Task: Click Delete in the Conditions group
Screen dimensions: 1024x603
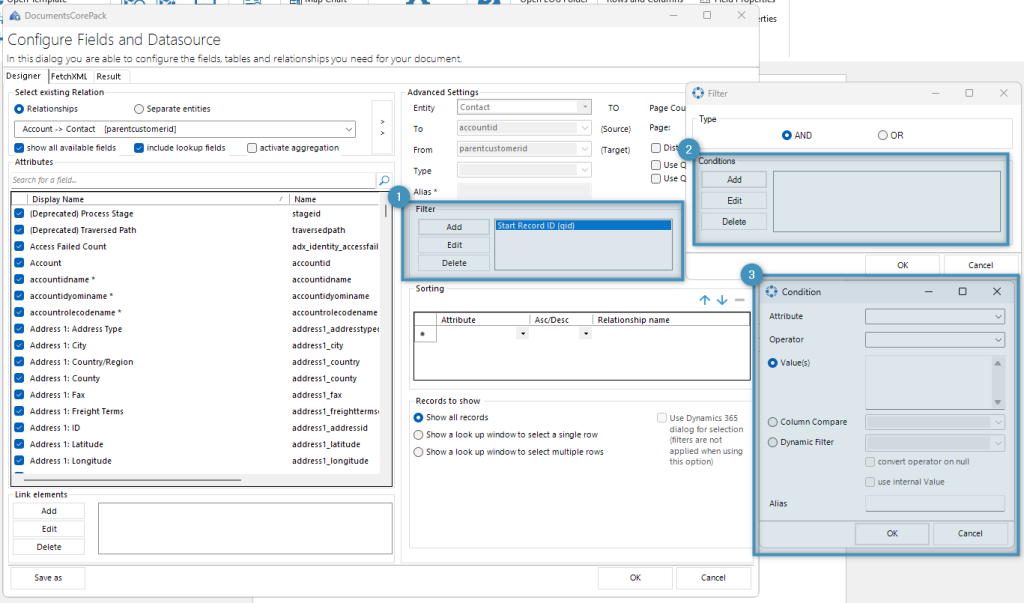Action: pos(734,221)
